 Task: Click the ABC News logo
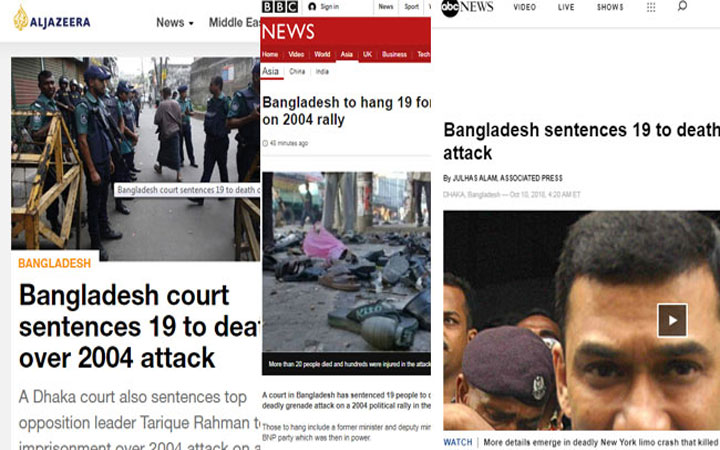[467, 8]
